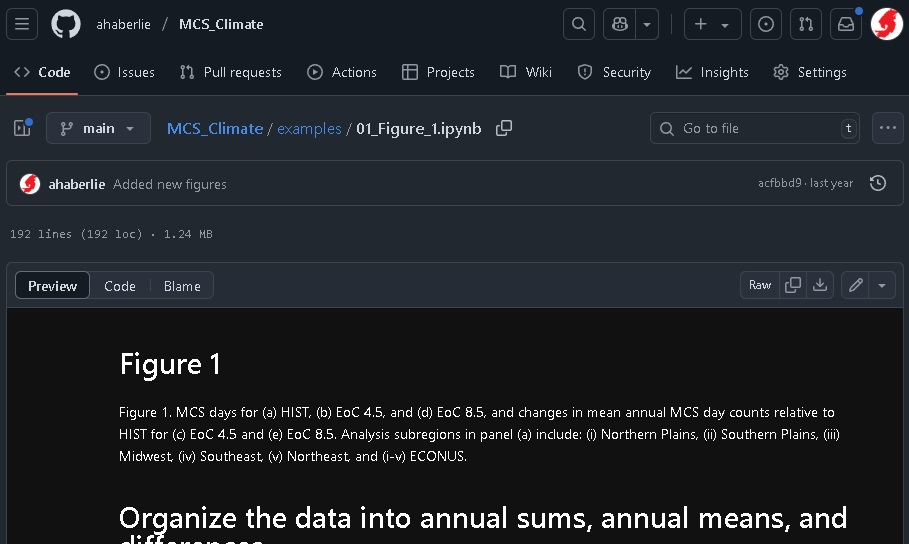The width and height of the screenshot is (909, 544).
Task: Open the create new plus dropdown
Action: click(x=712, y=24)
